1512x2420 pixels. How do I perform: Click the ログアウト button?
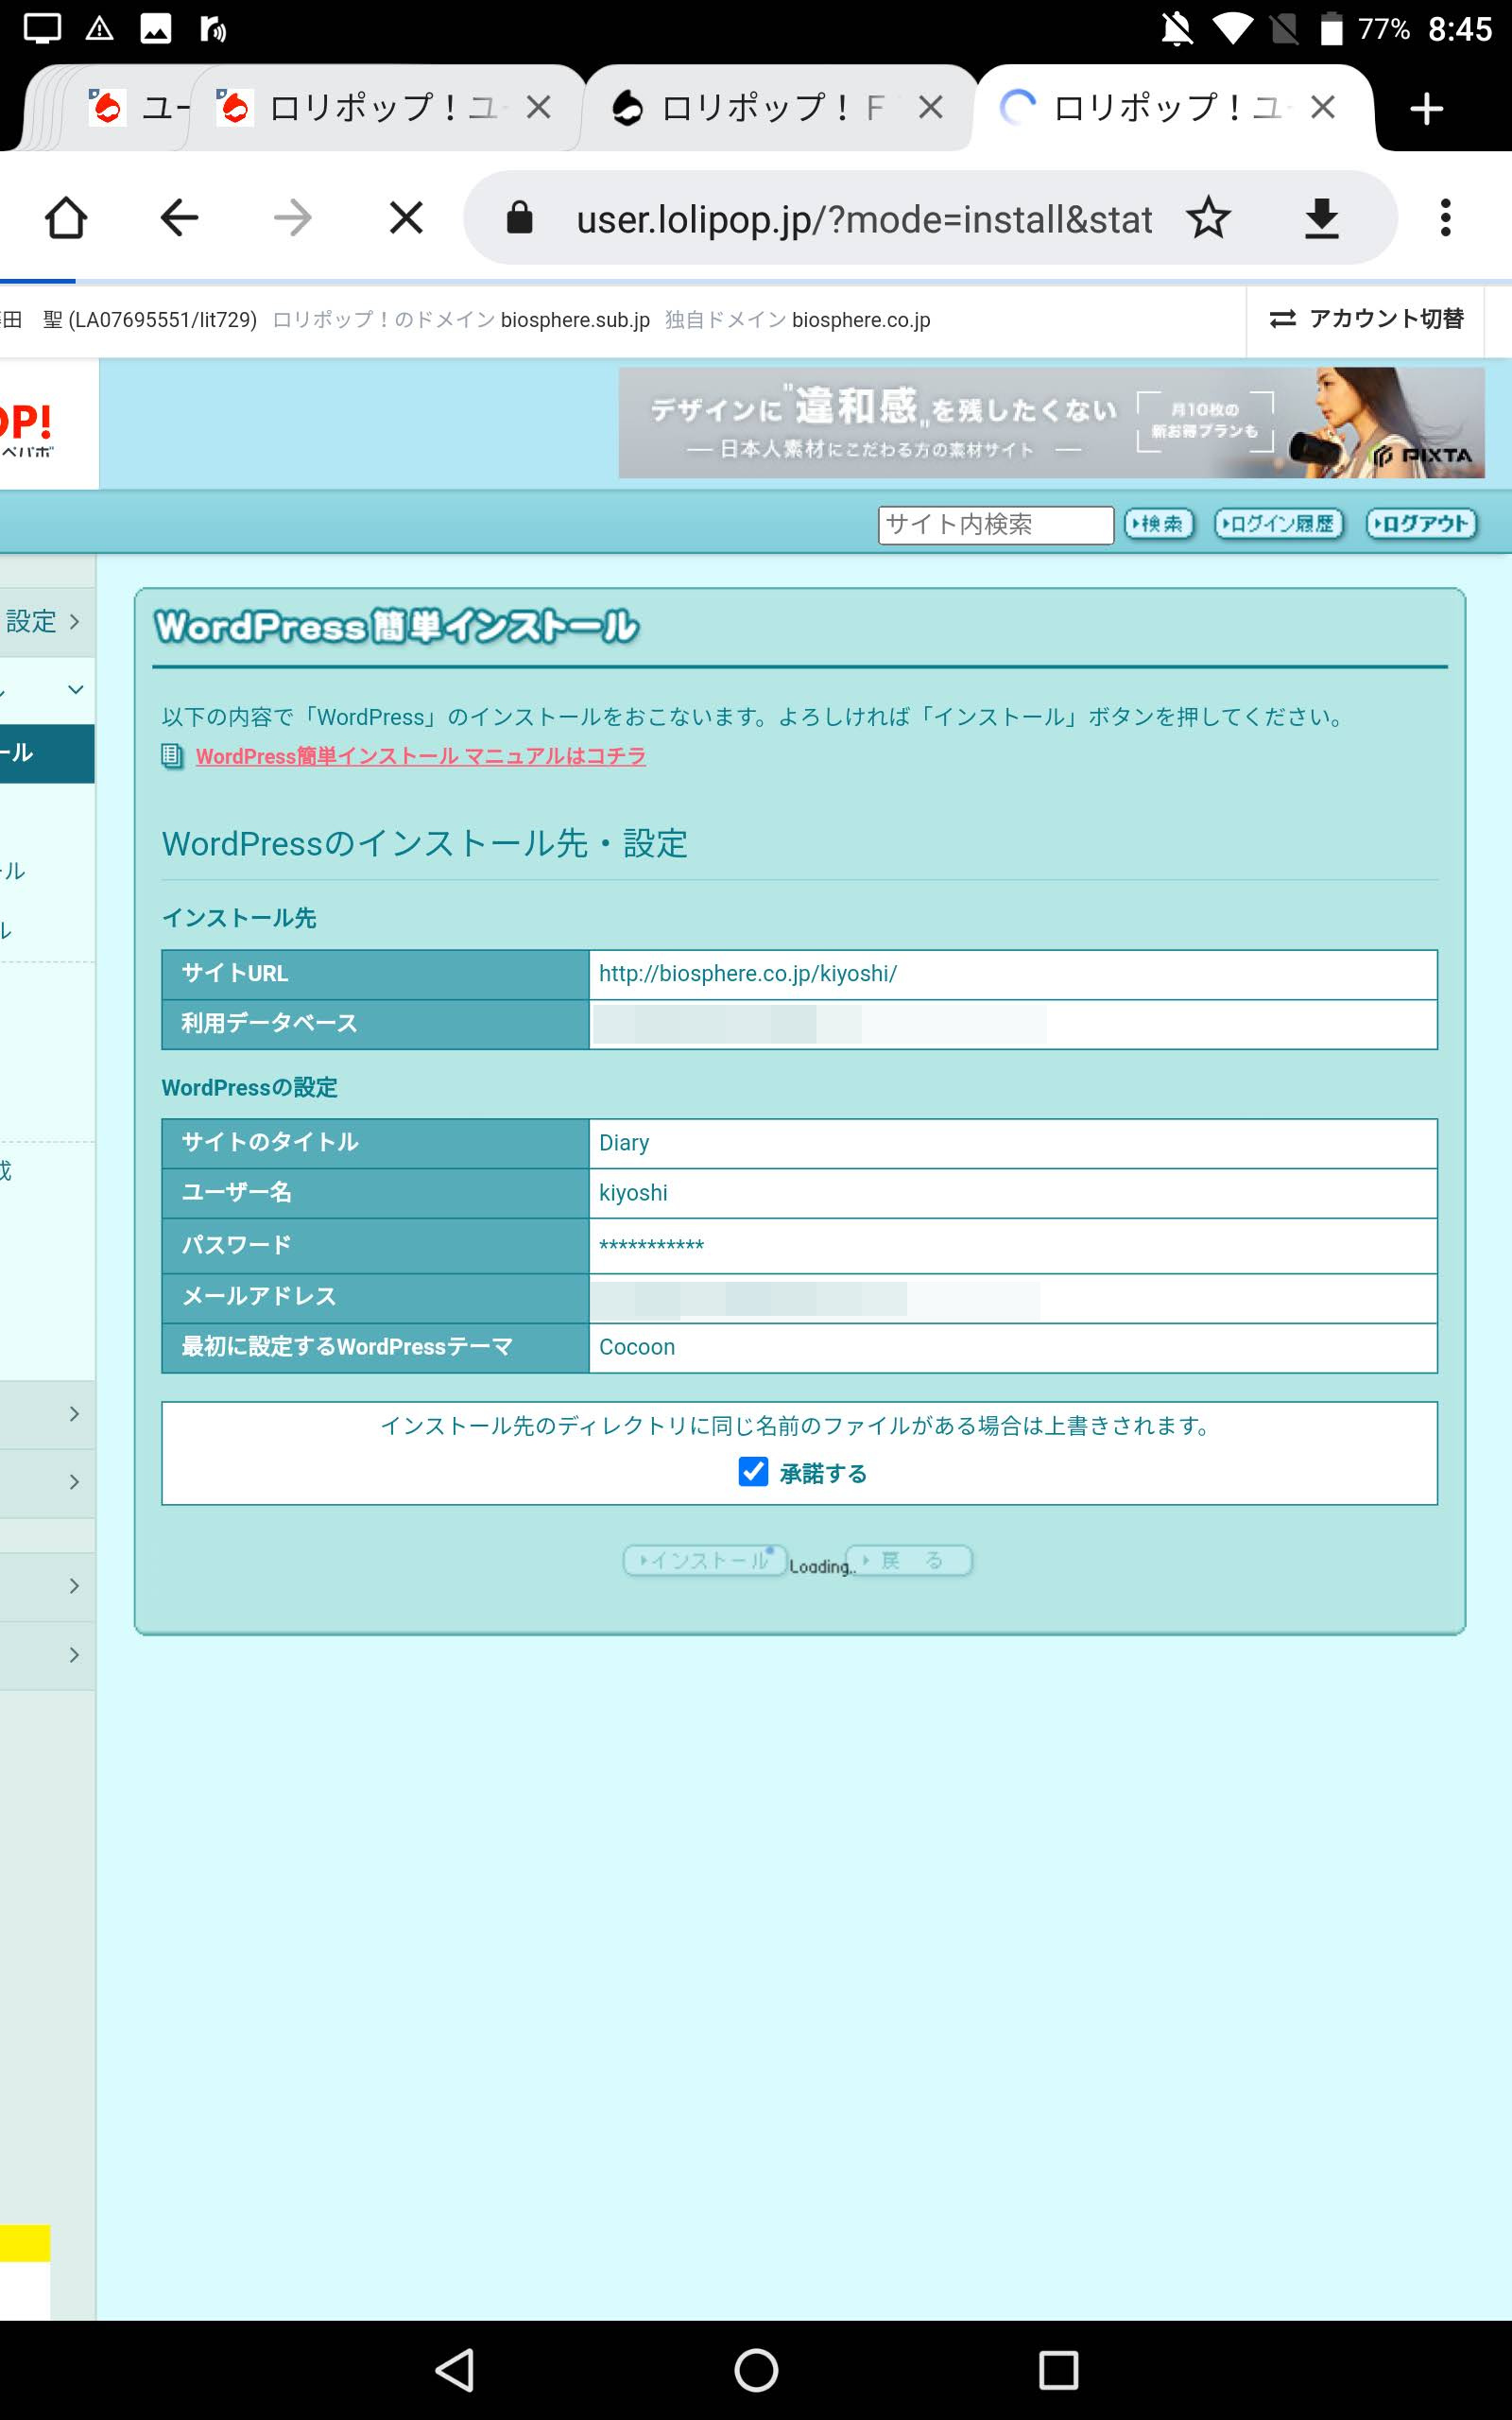point(1421,524)
